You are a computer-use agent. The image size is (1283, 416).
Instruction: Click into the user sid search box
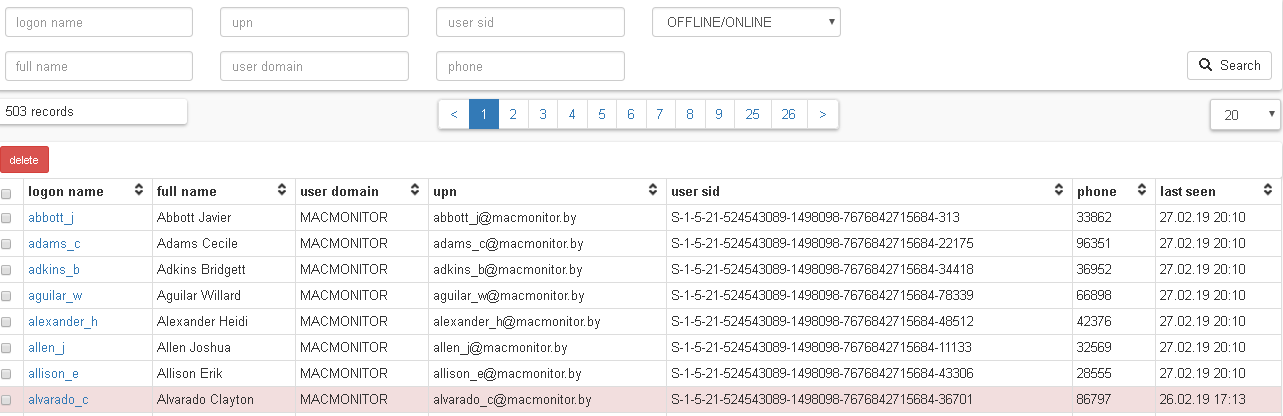coord(530,22)
